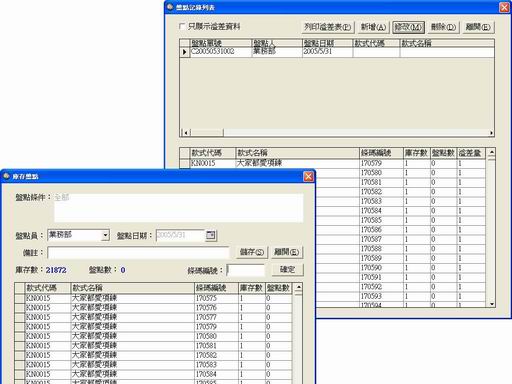Click down arrow of 盤點記錄列表 detail grid scrollbar
The height and width of the screenshot is (384, 512).
(491, 304)
